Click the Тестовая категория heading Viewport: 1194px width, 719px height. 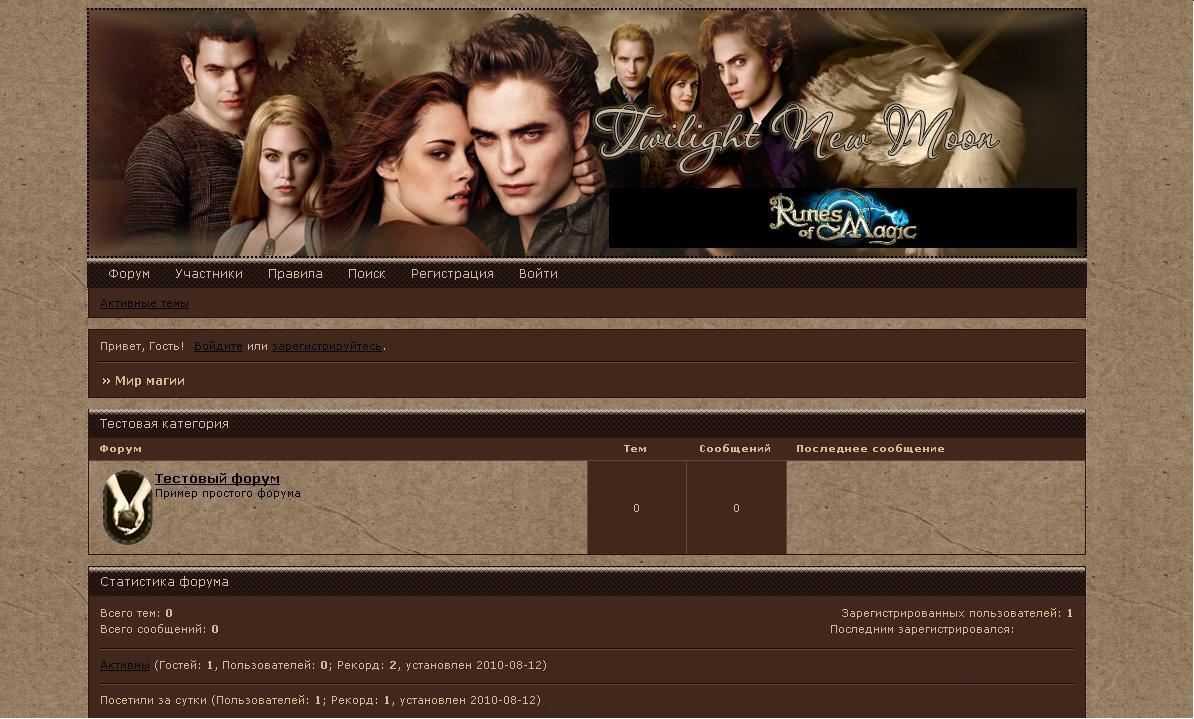(164, 423)
